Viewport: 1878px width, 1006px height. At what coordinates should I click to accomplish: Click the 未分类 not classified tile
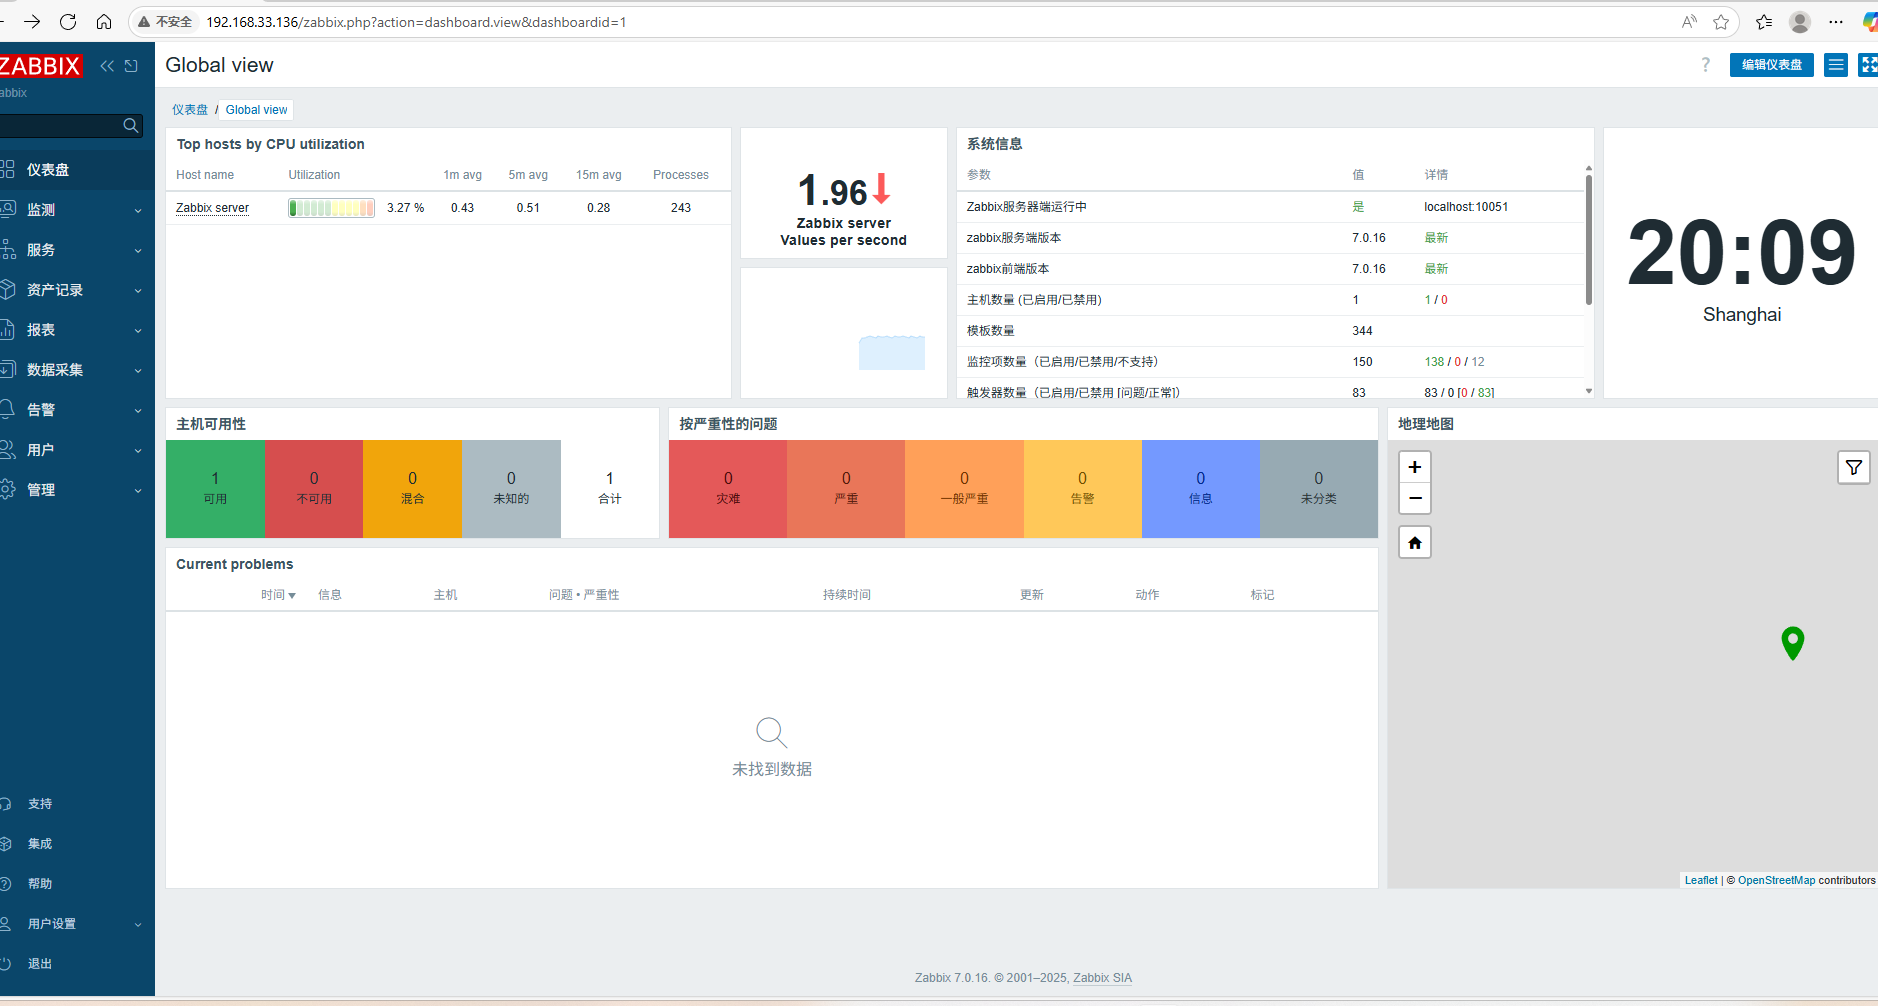1318,489
